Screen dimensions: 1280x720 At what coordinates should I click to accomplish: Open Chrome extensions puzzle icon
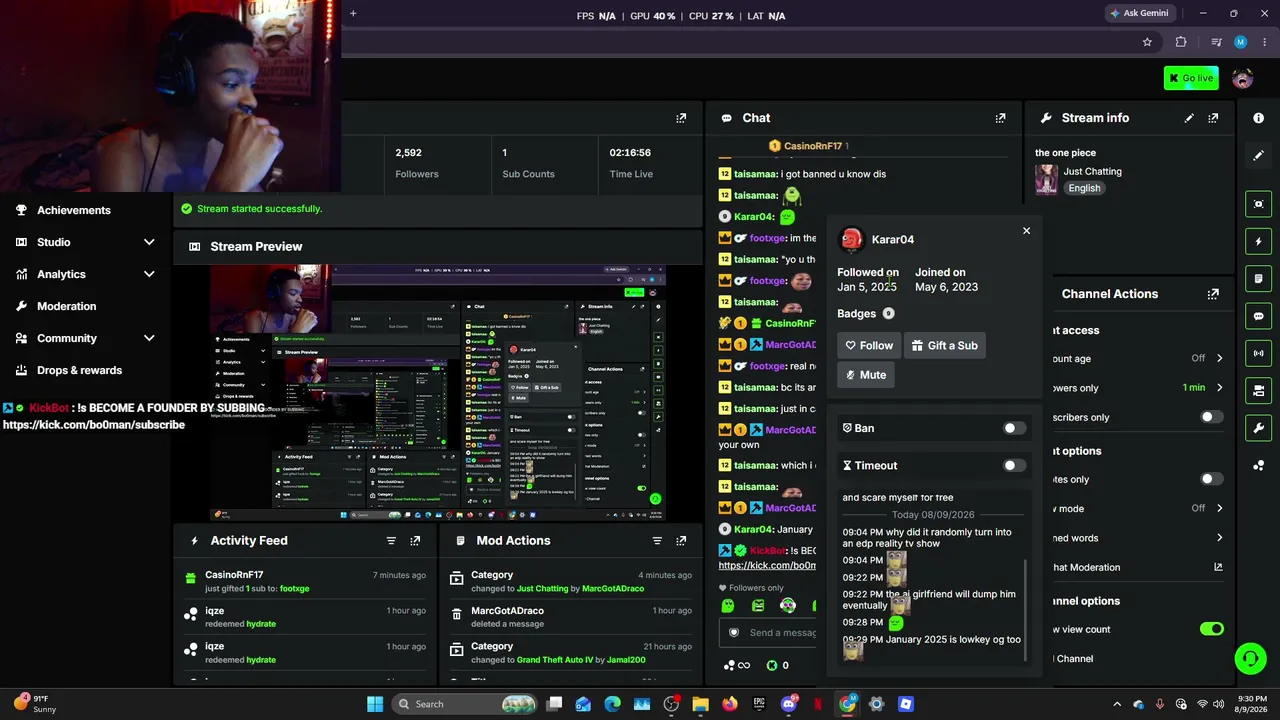(x=1181, y=42)
